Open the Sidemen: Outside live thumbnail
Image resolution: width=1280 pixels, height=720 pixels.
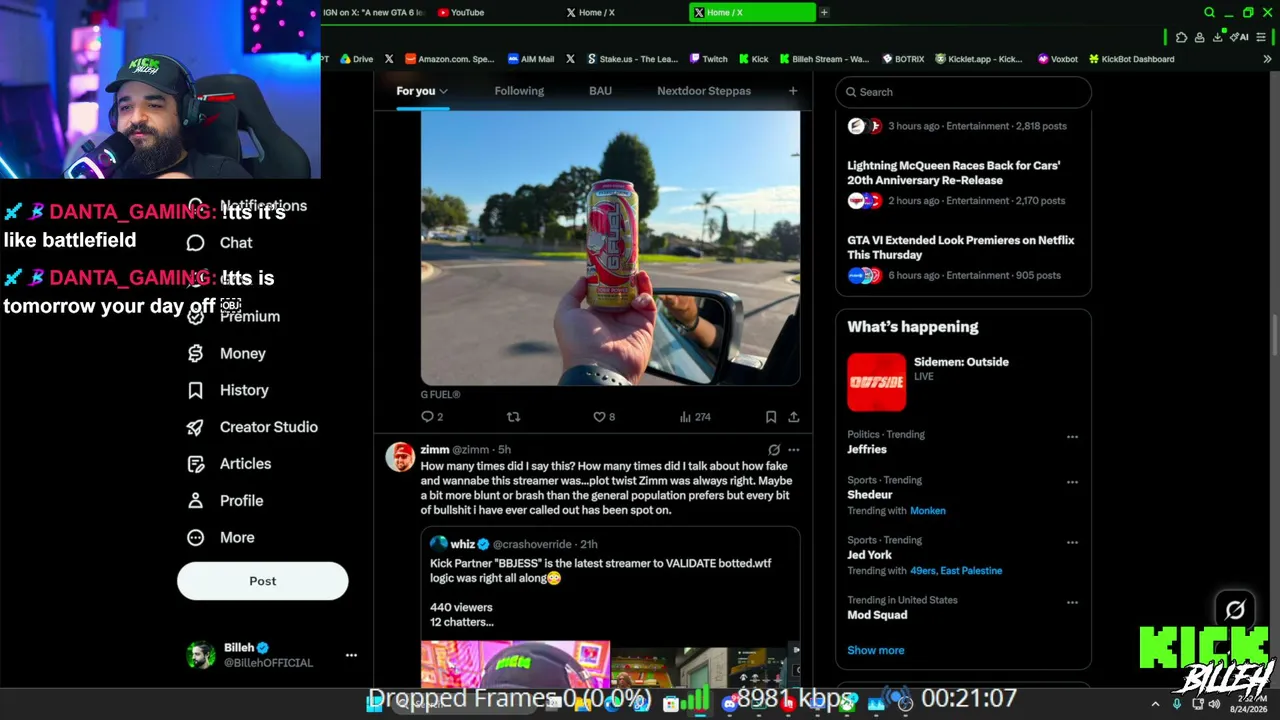click(x=877, y=382)
